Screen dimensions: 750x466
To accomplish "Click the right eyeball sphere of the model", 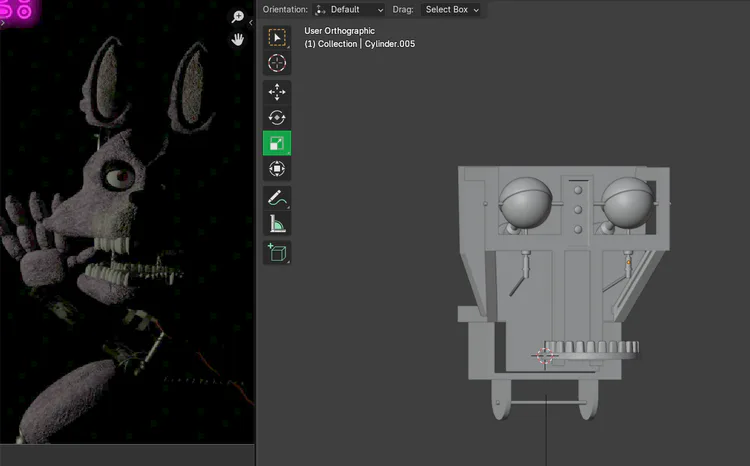I will coord(628,202).
